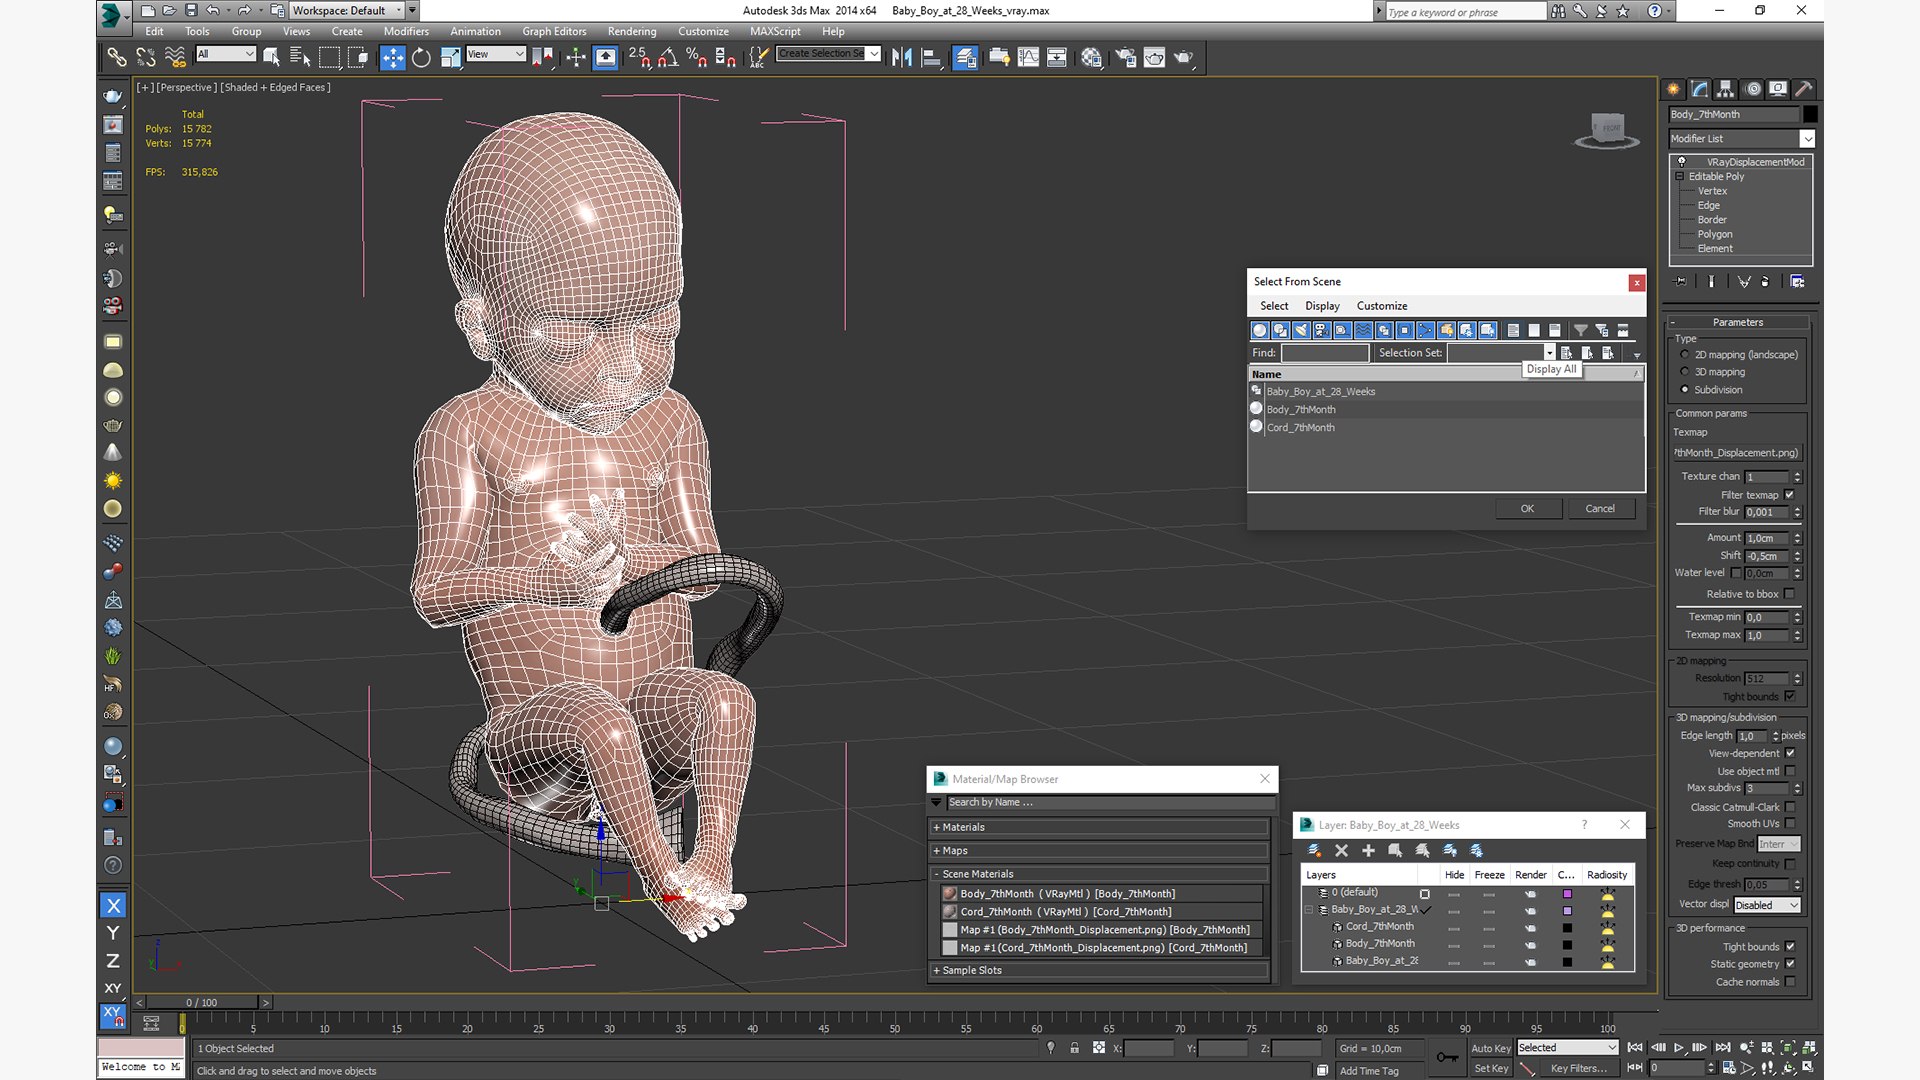
Task: Open the Modifier List dropdown
Action: click(x=1741, y=139)
